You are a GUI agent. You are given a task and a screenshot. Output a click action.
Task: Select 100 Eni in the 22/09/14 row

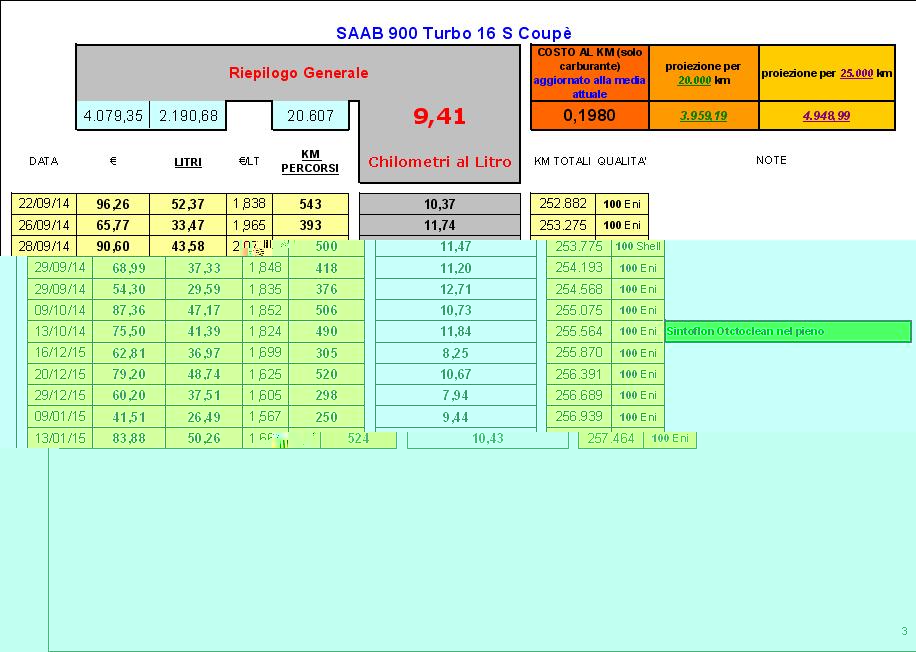pos(622,204)
